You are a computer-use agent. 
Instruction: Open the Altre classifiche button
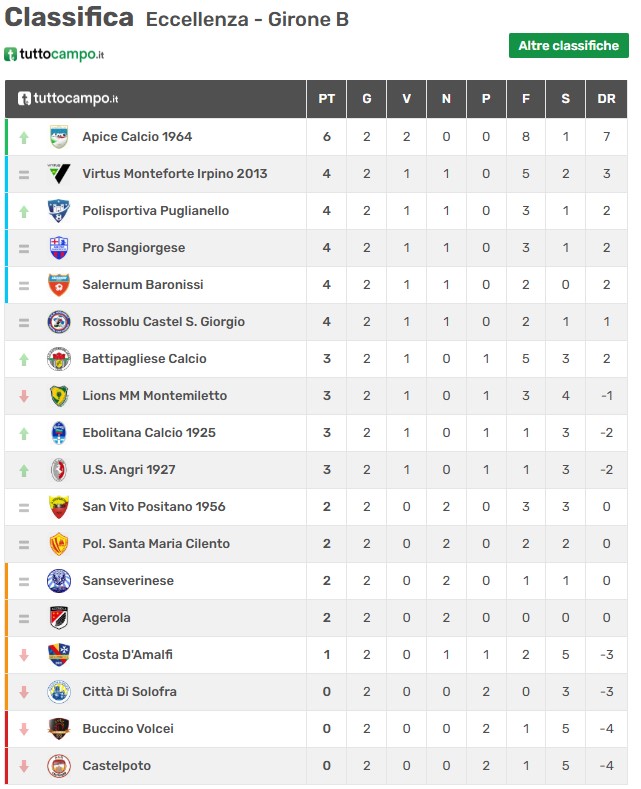[569, 46]
